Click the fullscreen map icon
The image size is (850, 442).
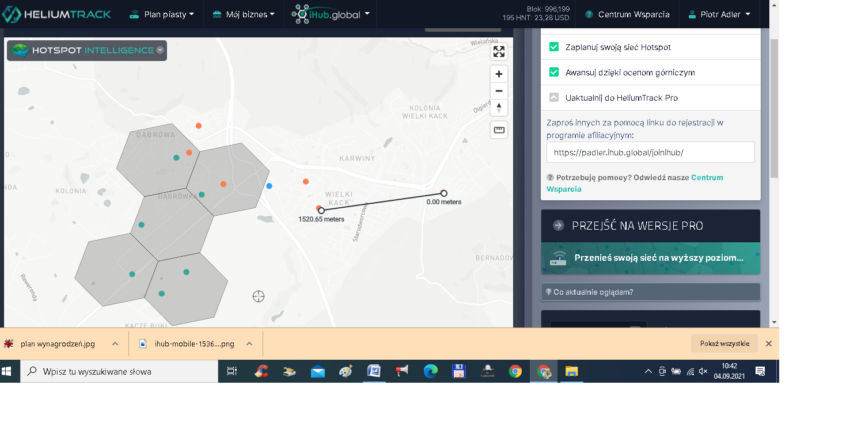(499, 52)
